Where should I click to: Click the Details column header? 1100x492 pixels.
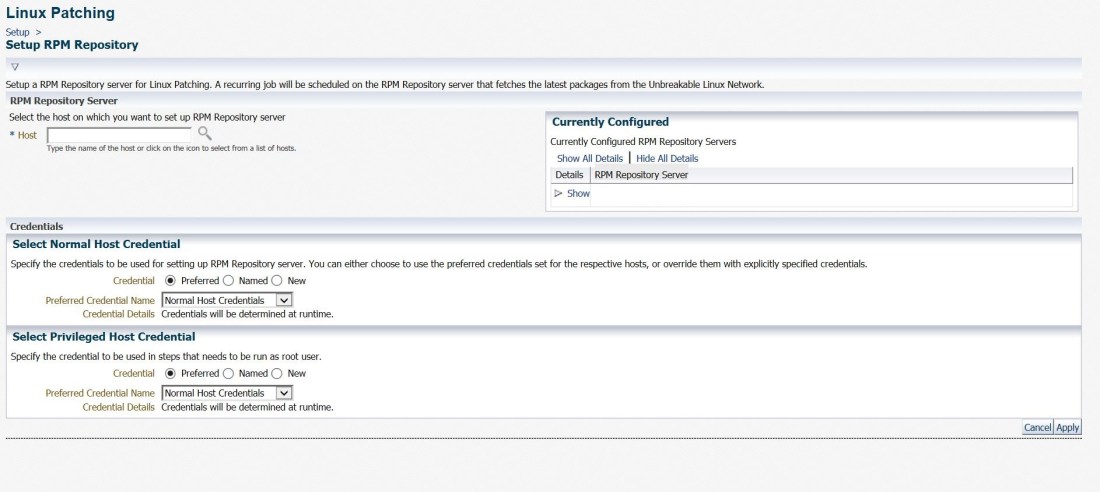click(569, 175)
